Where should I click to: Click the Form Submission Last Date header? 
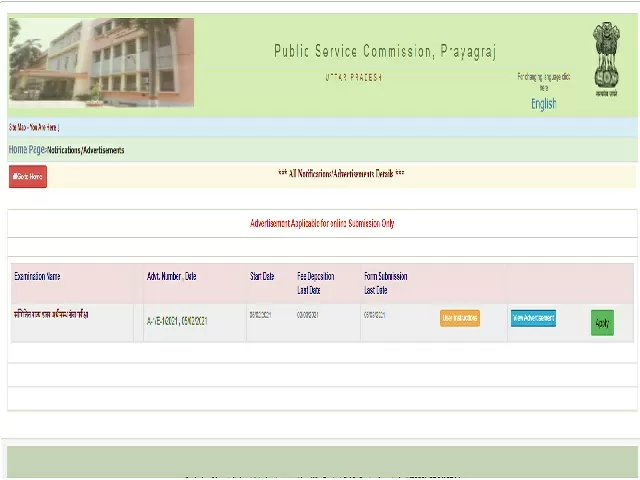[x=386, y=283]
